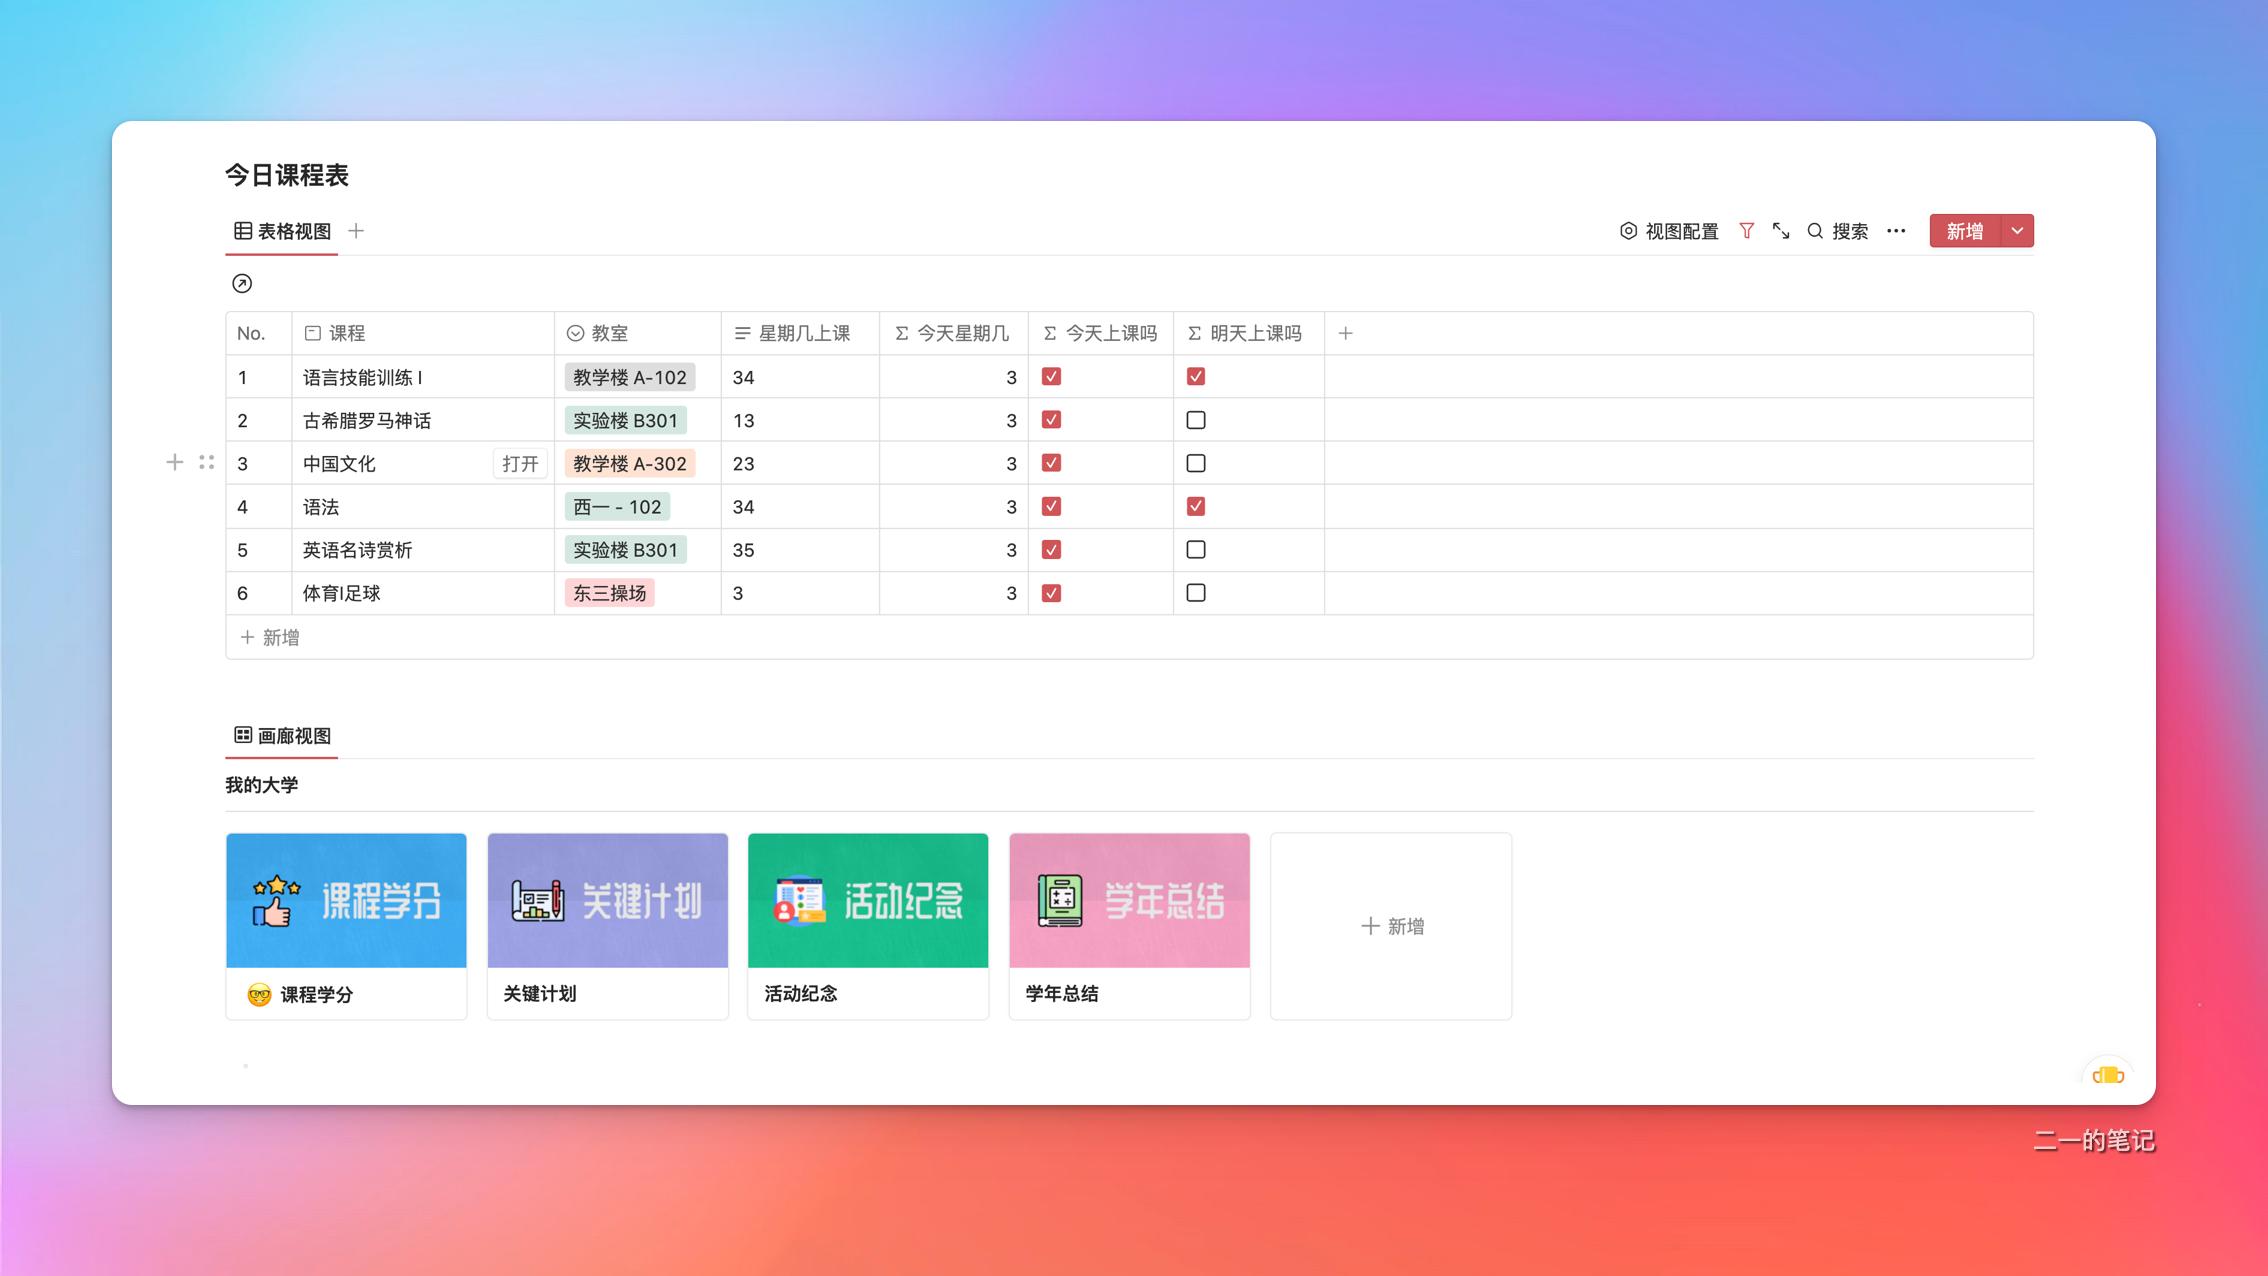Click the table view grid icon beside 表格视图
This screenshot has width=2268, height=1276.
[x=243, y=231]
